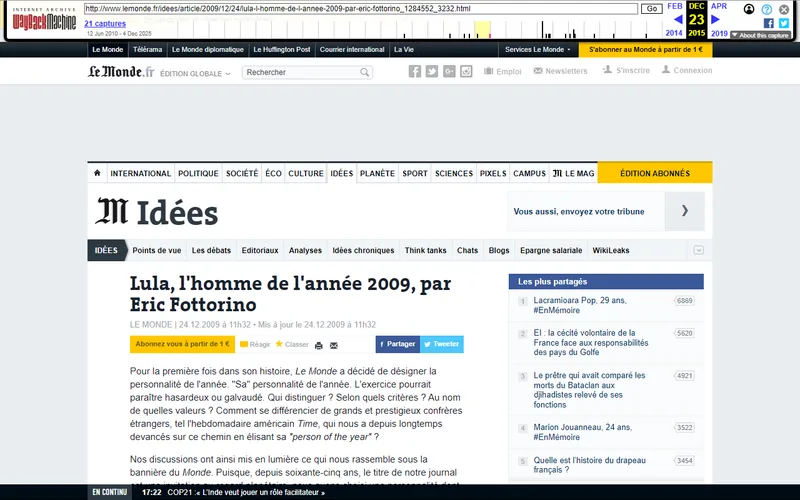Expand Édition Globale dropdown
Viewport: 800px width, 500px height.
(195, 73)
